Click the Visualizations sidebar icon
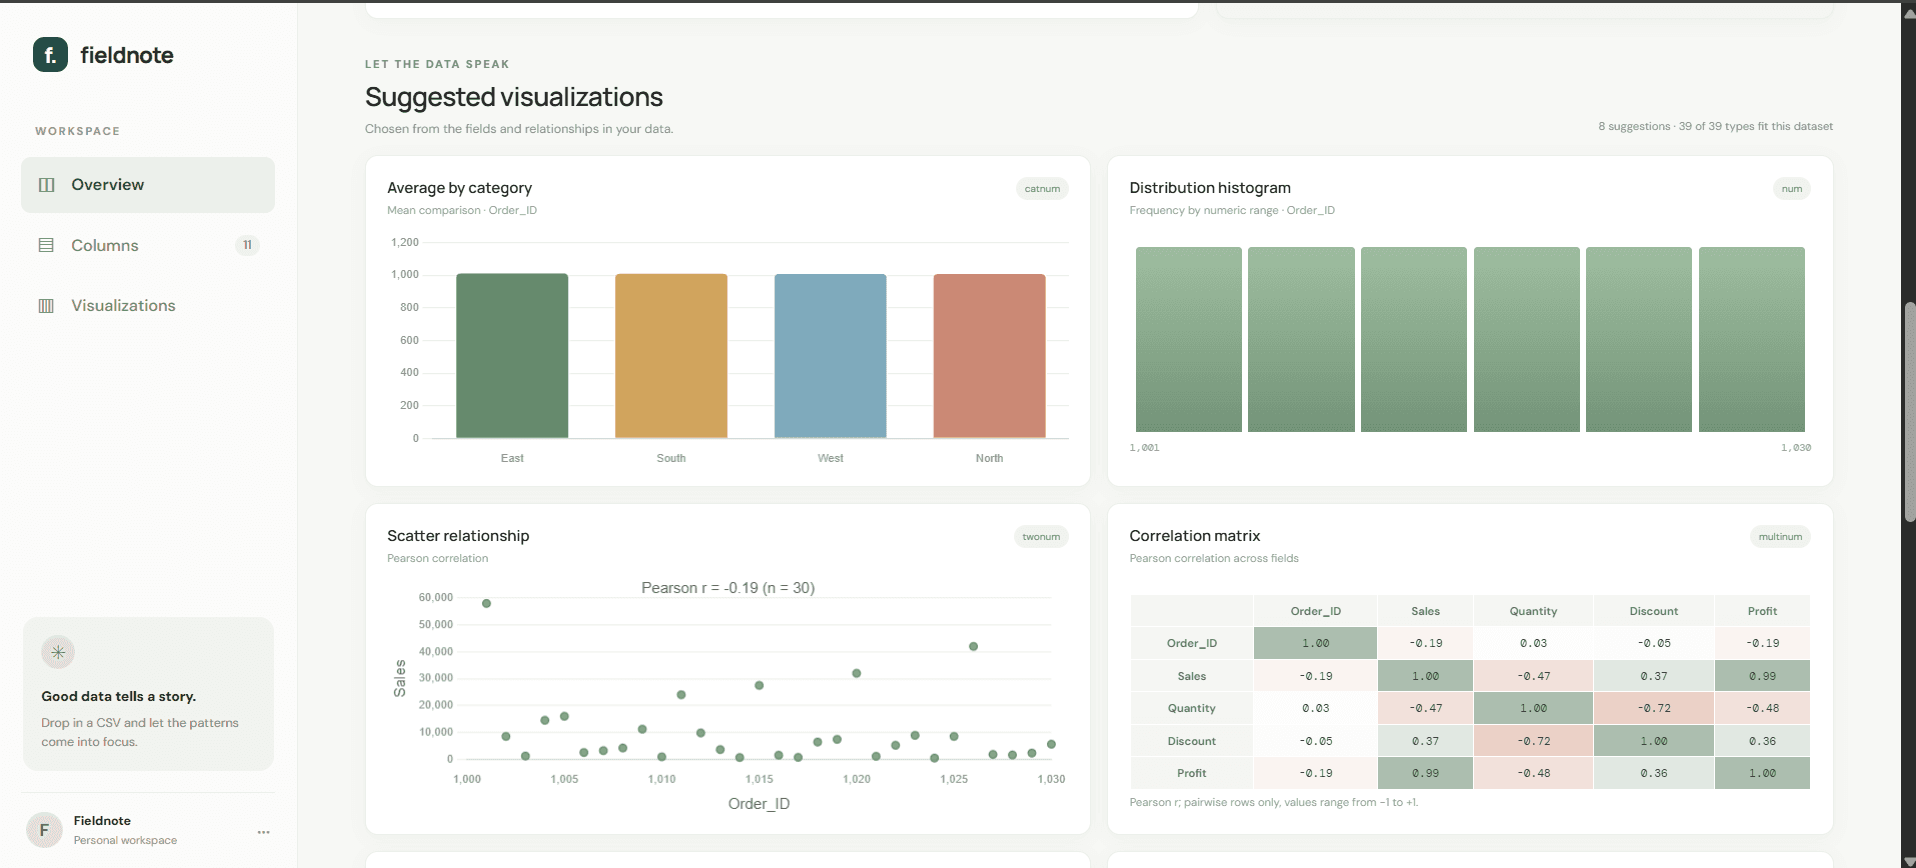 pos(46,306)
